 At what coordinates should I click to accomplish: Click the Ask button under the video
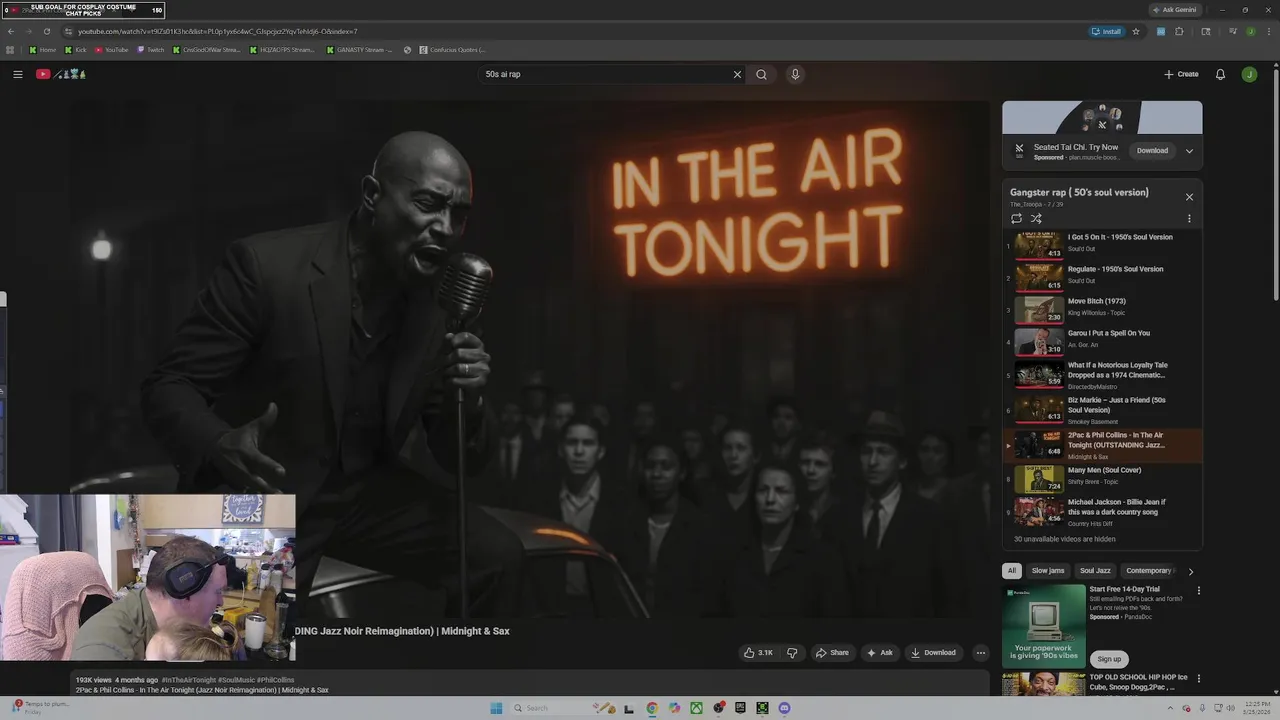pyautogui.click(x=879, y=652)
